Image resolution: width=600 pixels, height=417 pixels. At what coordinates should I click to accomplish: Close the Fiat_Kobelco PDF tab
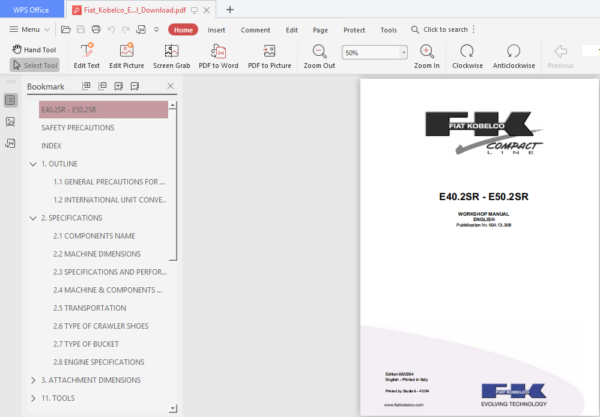(207, 10)
